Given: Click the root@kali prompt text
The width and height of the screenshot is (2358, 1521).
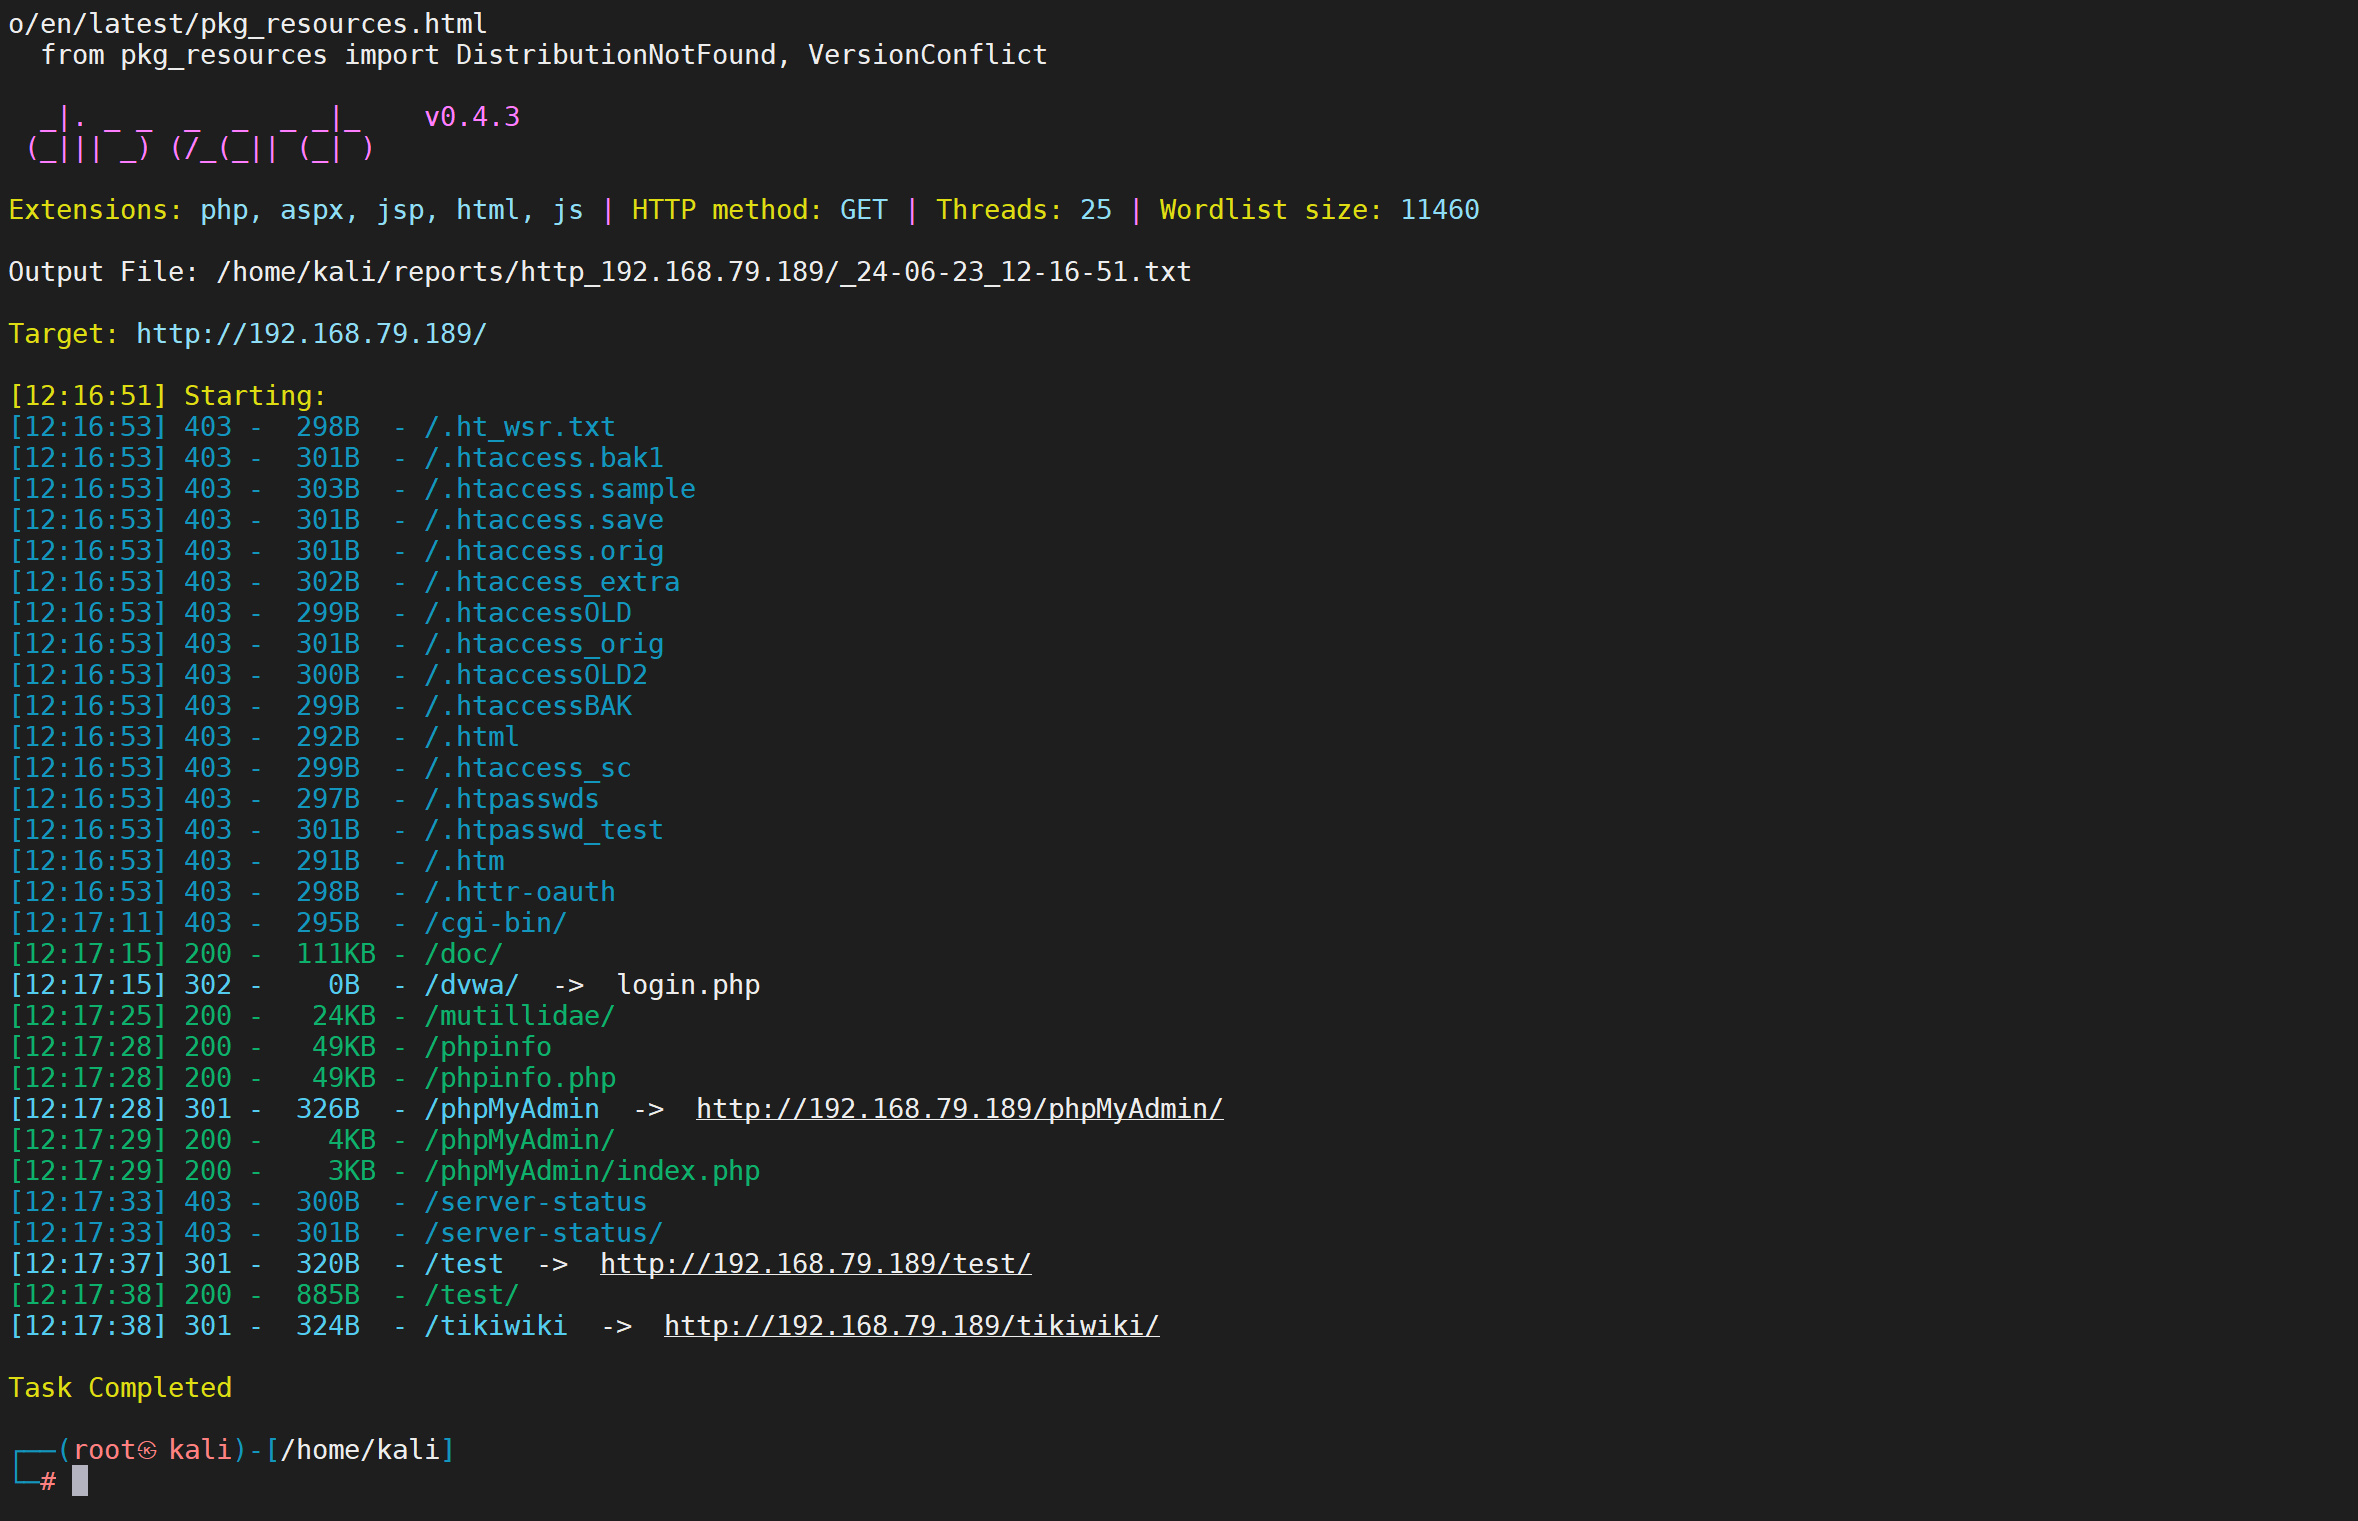Looking at the screenshot, I should tap(152, 1450).
